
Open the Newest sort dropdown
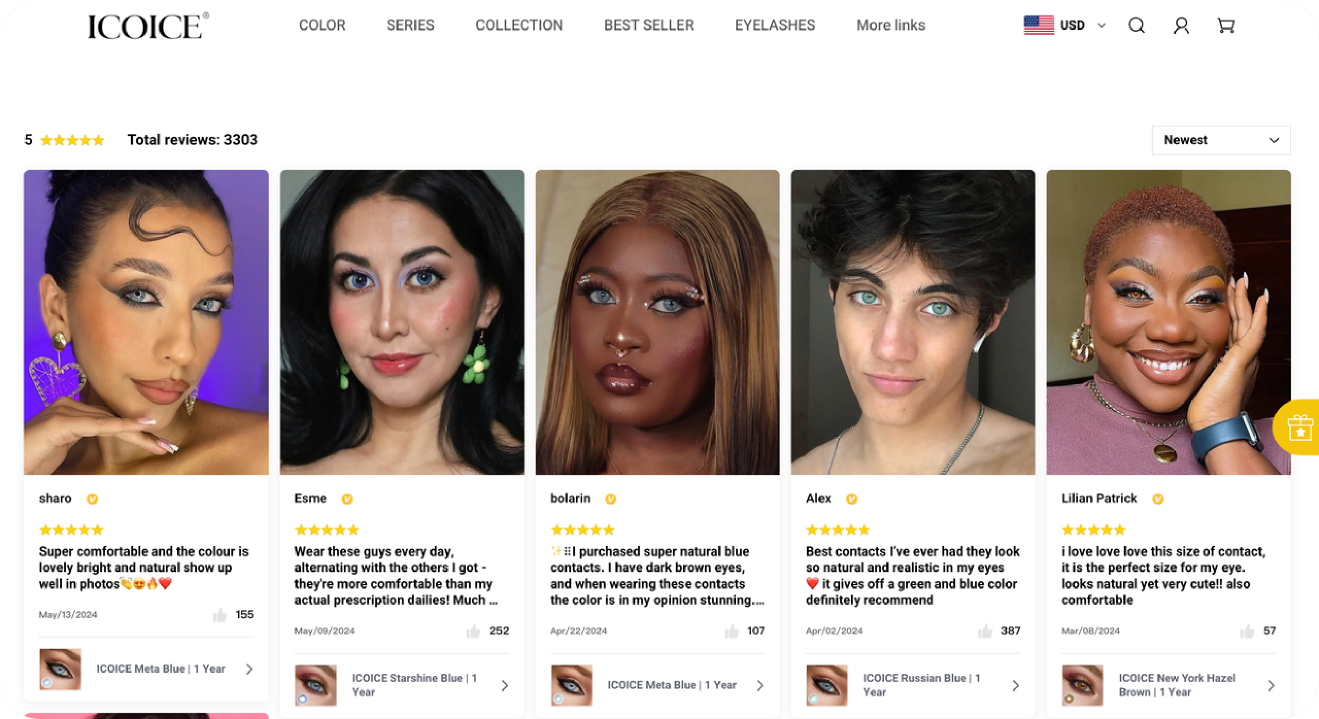tap(1220, 140)
